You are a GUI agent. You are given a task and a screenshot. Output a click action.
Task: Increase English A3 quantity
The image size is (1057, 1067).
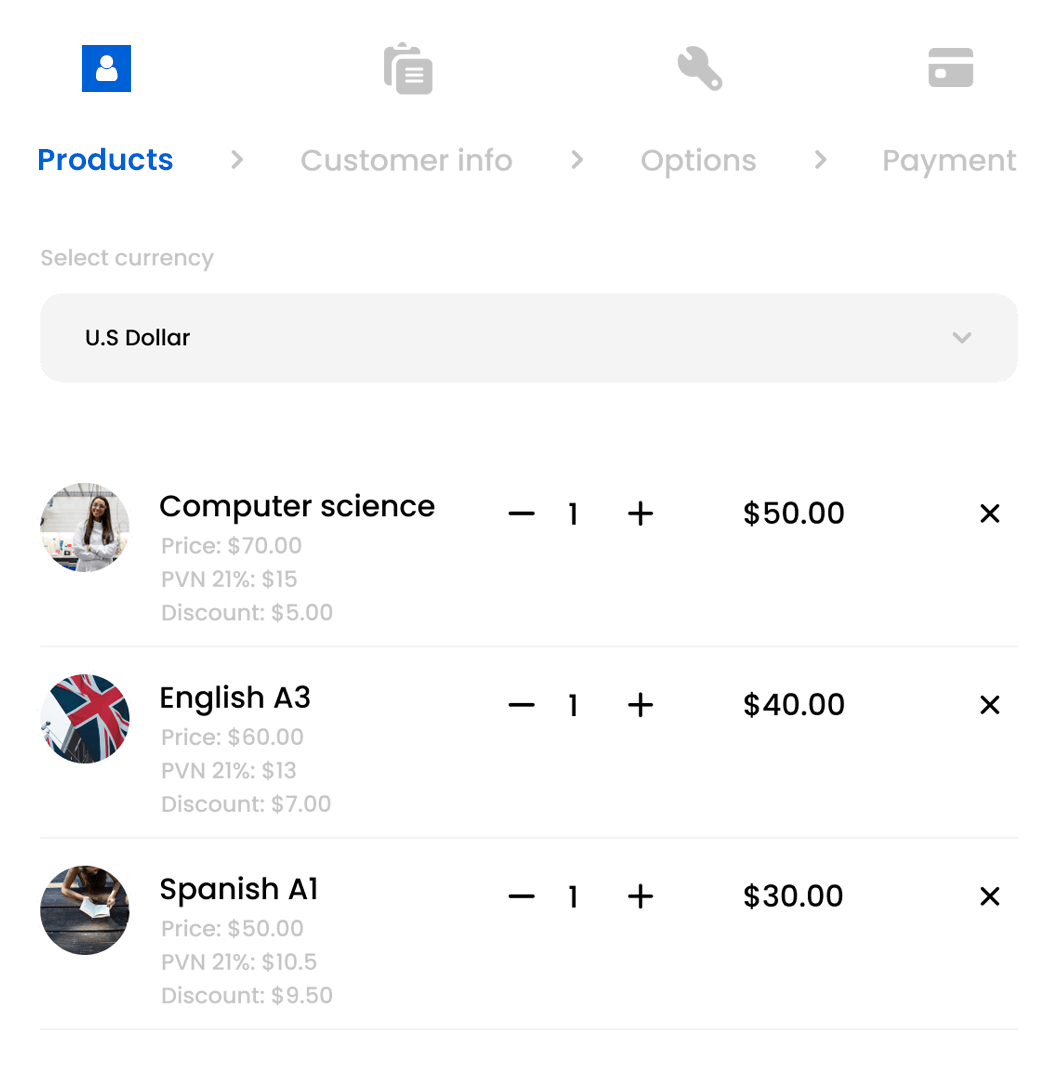coord(640,705)
